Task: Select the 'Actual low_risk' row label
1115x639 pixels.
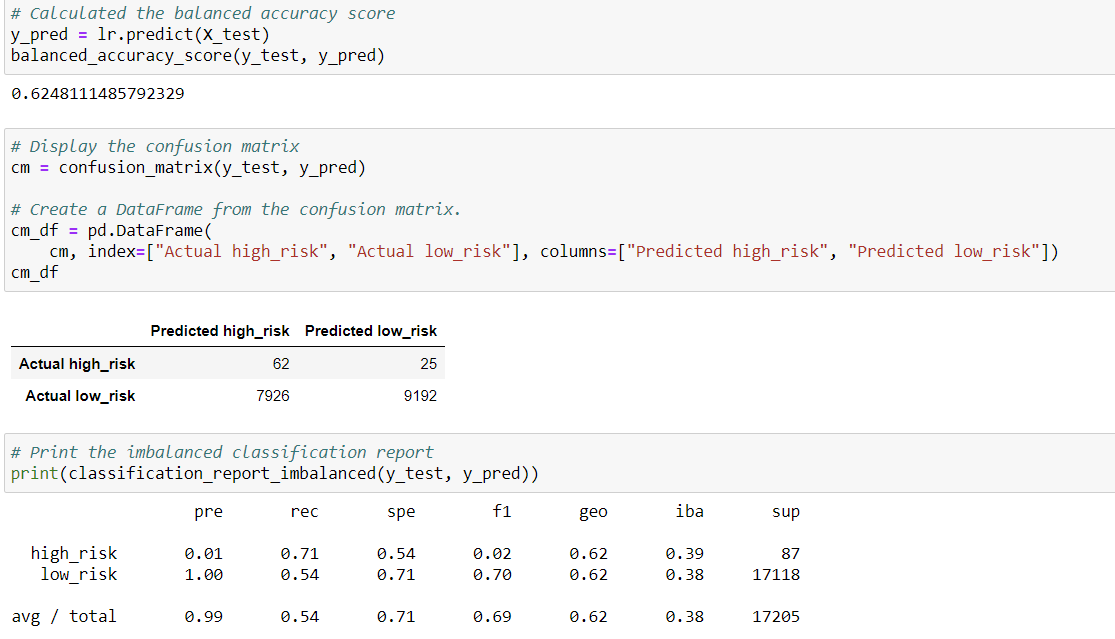Action: point(80,396)
